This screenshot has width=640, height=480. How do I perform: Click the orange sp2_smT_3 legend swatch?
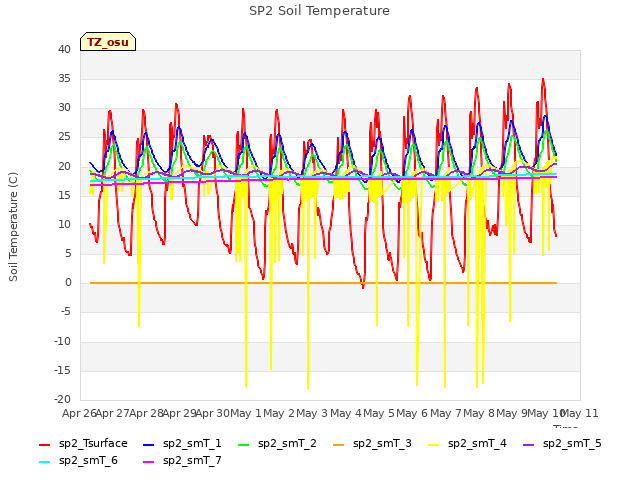coord(338,444)
